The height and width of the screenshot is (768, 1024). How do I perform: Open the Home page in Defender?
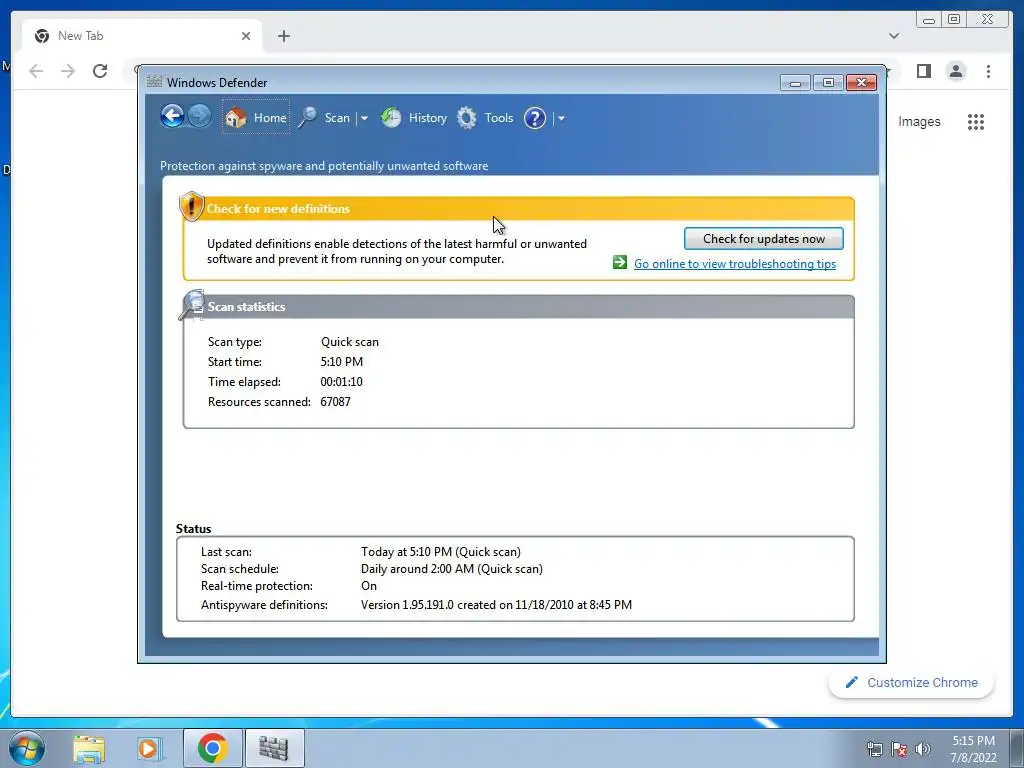pos(256,118)
